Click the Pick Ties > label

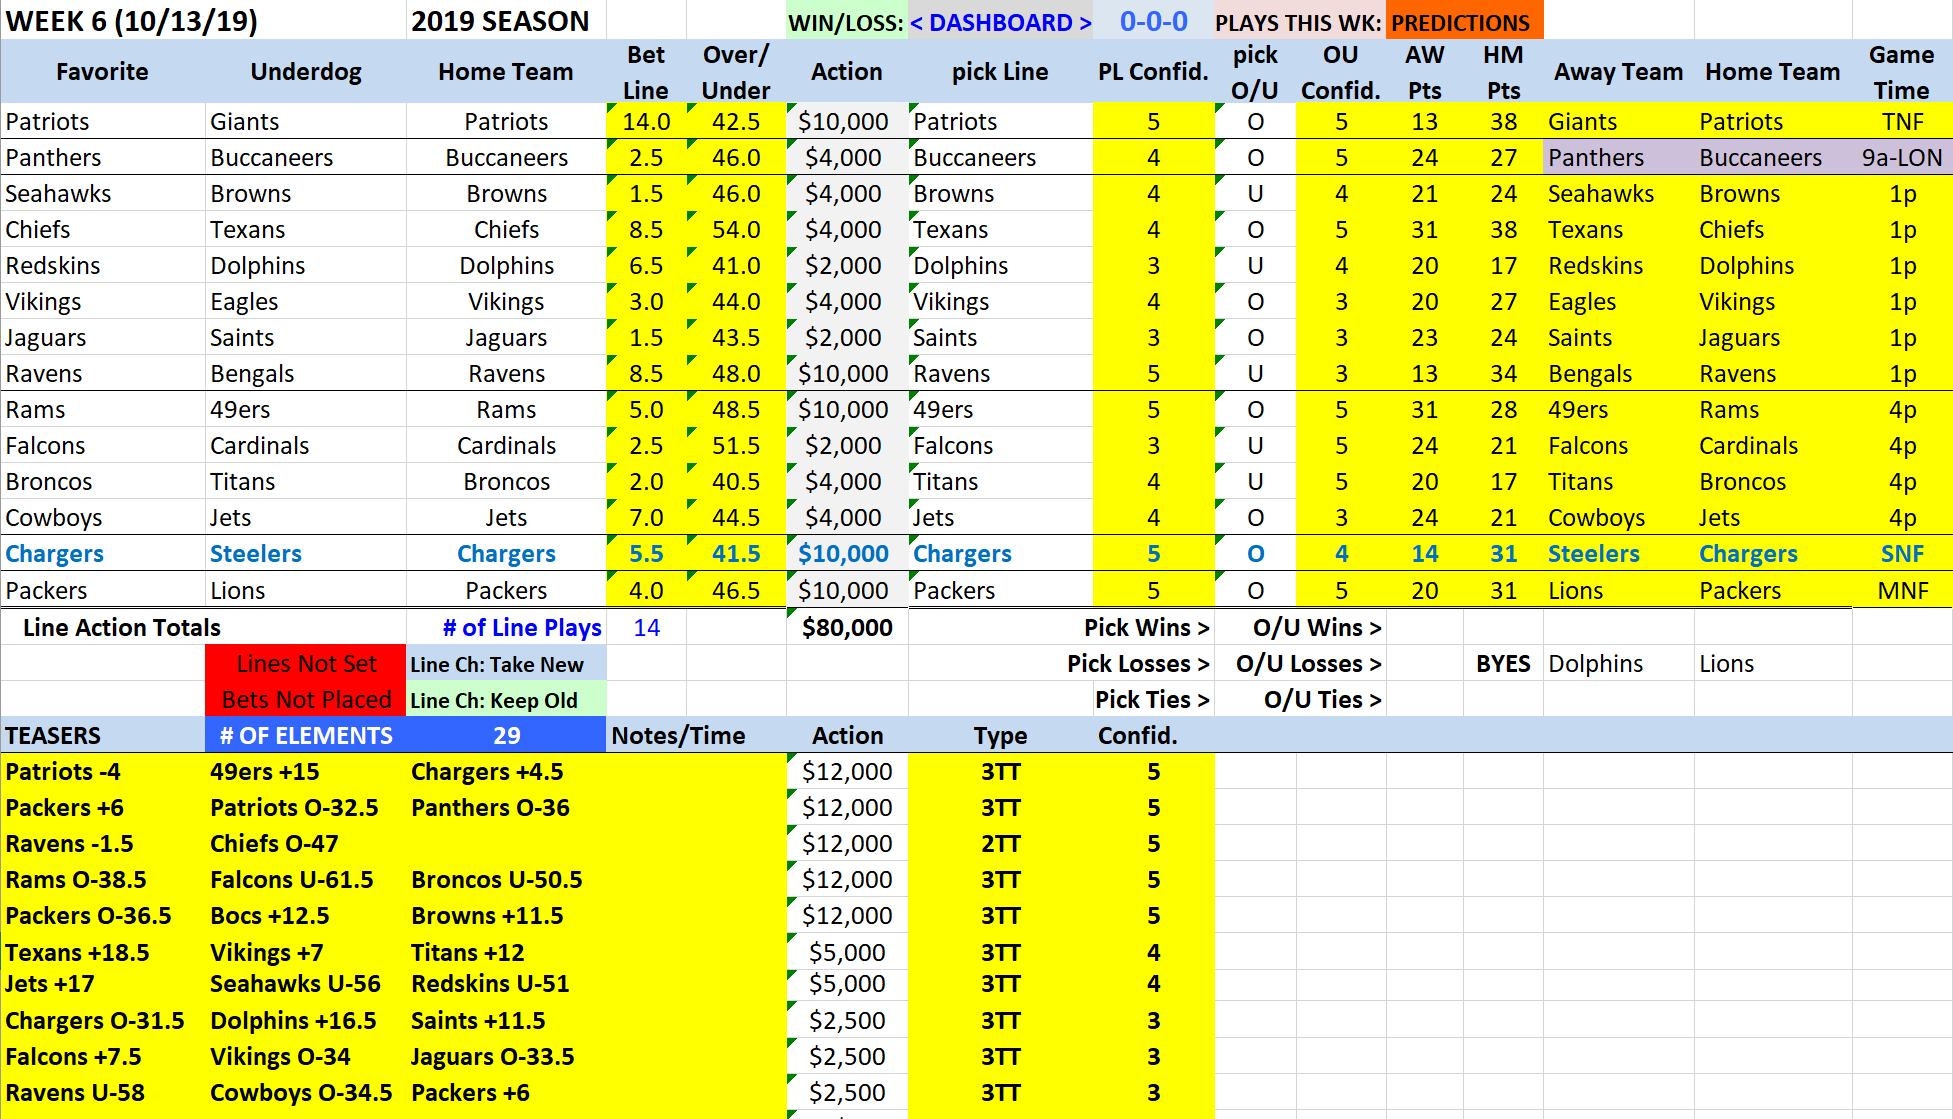1152,699
